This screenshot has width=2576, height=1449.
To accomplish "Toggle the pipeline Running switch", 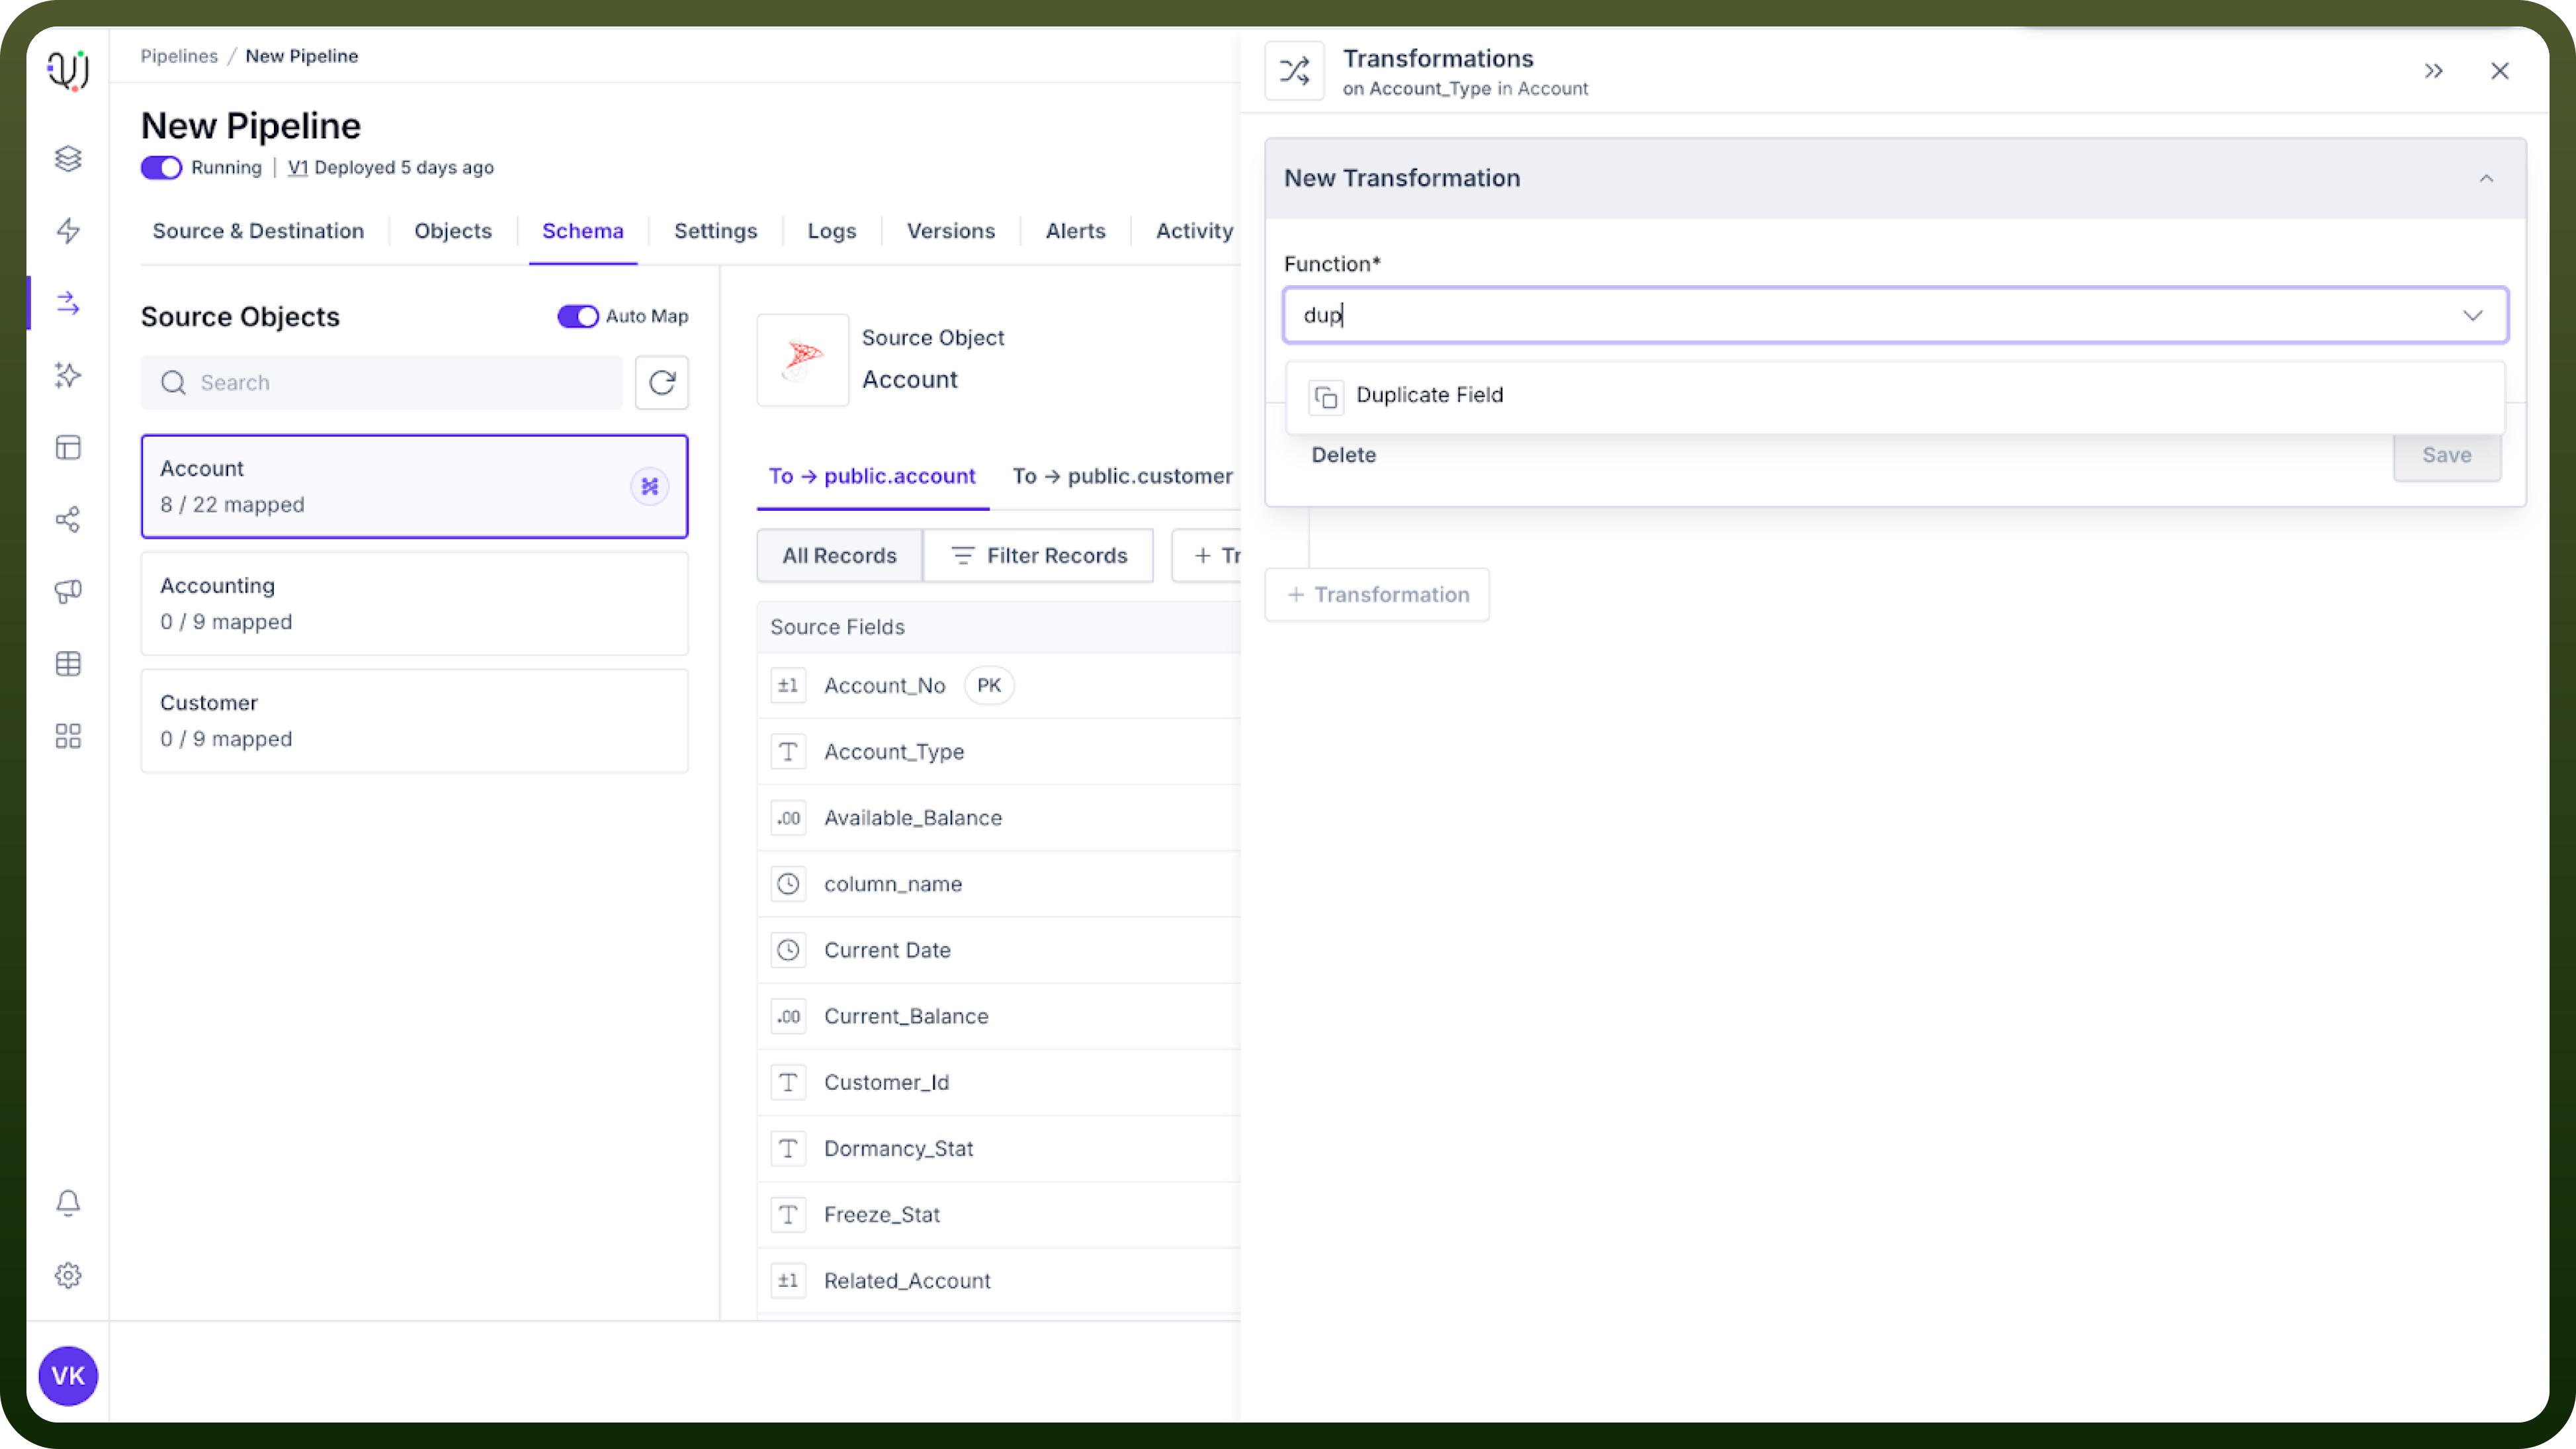I will [161, 168].
